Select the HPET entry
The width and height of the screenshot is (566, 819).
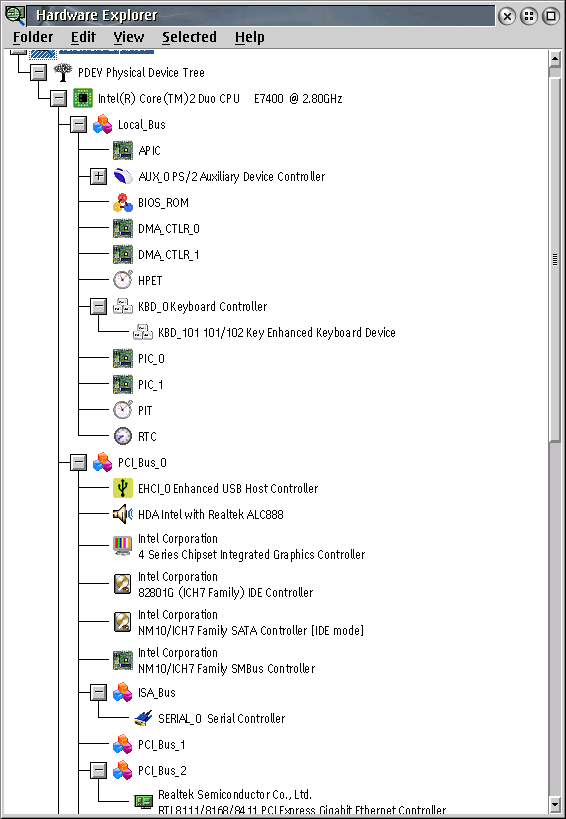[x=150, y=280]
